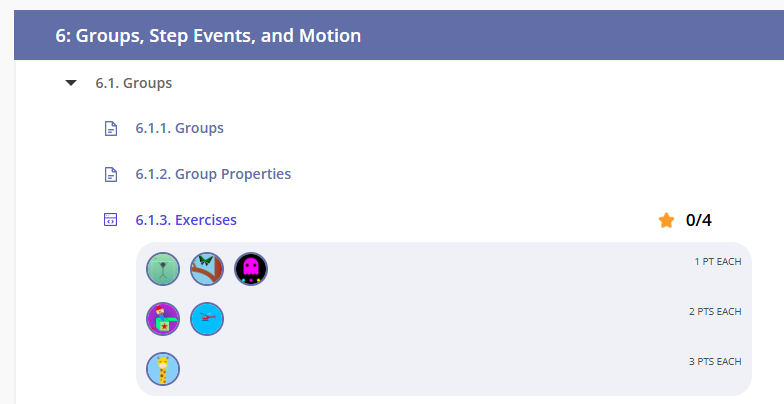Open the butterfly on branch exercise
This screenshot has width=784, height=404.
point(207,268)
